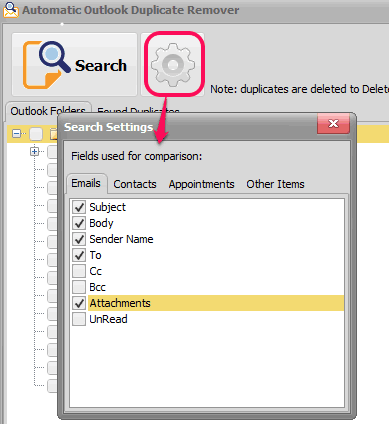This screenshot has width=389, height=424.
Task: Switch to the Contacts tab
Action: [x=135, y=184]
